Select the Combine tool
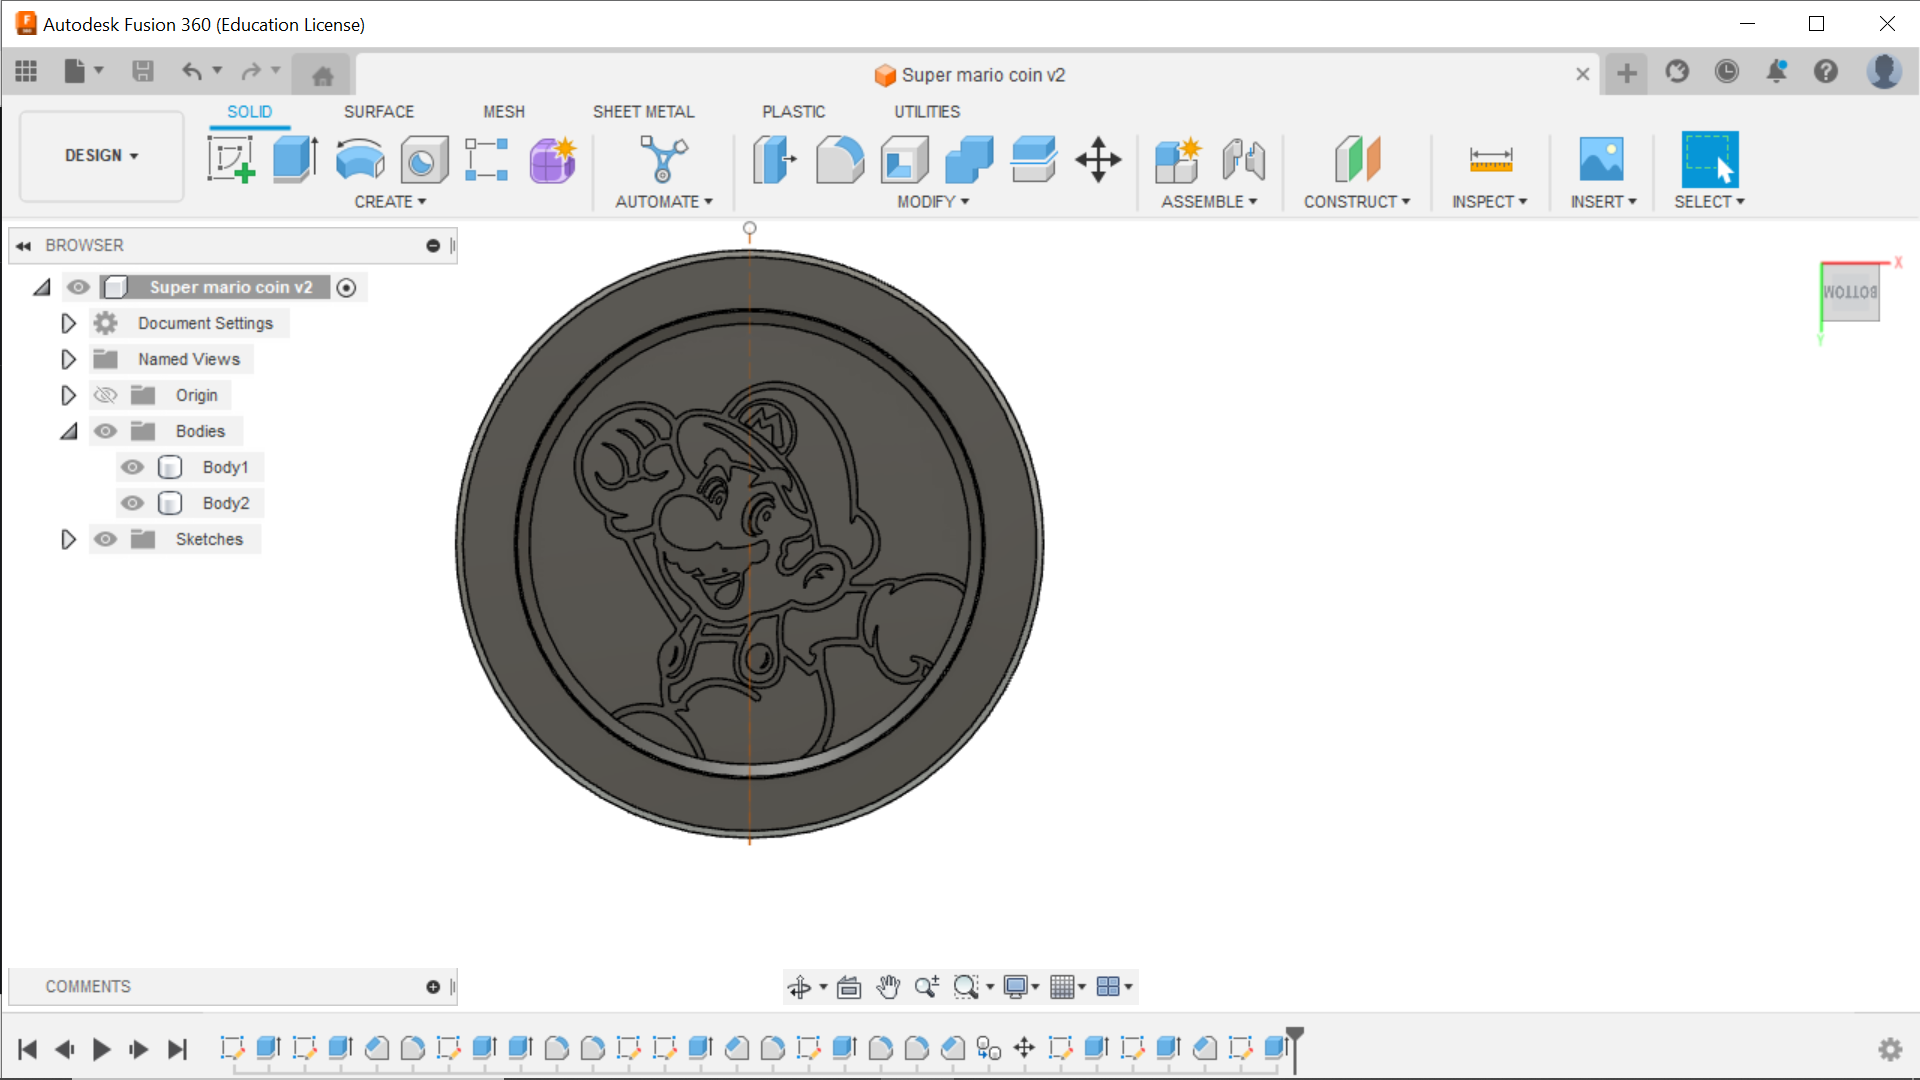The image size is (1920, 1080). [x=969, y=160]
